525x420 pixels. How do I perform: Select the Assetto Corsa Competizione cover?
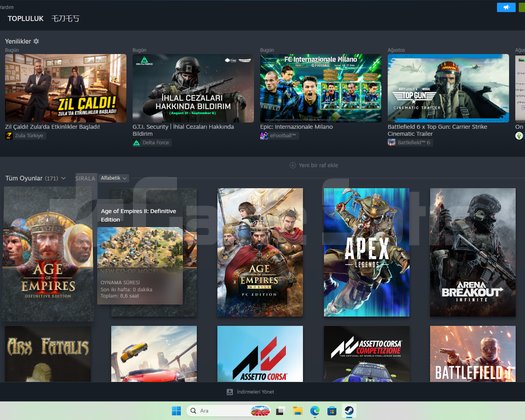[x=367, y=354]
